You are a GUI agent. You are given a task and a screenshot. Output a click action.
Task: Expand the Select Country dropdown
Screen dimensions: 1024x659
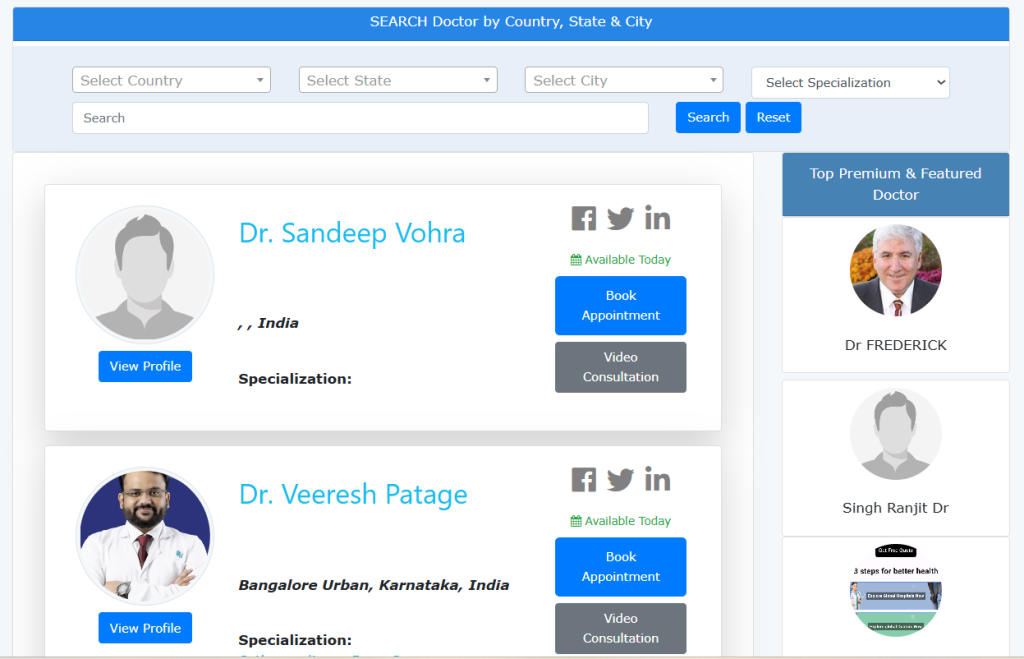click(171, 80)
